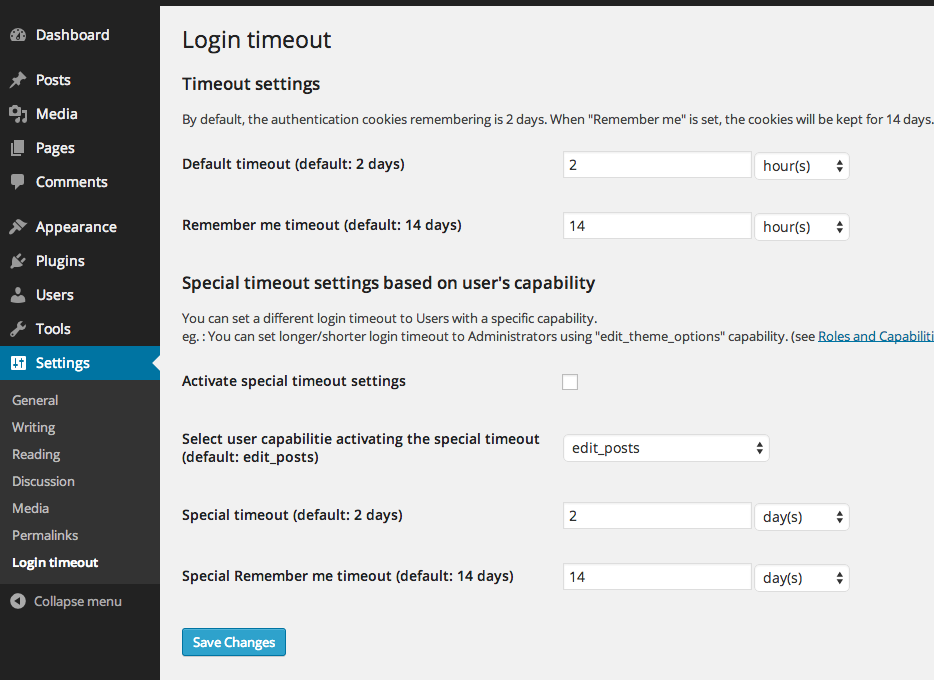Click the Comments speech bubble icon
934x680 pixels.
[x=18, y=182]
